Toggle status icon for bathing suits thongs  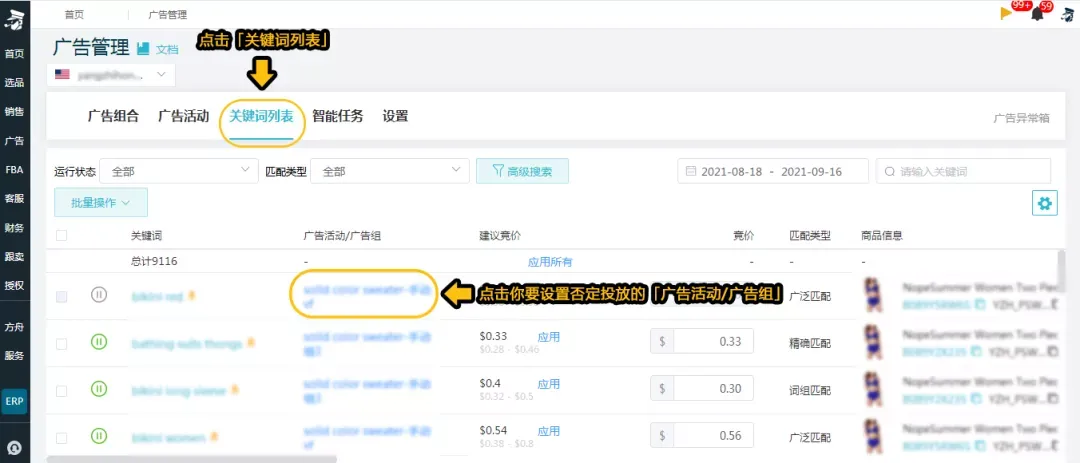click(x=98, y=342)
